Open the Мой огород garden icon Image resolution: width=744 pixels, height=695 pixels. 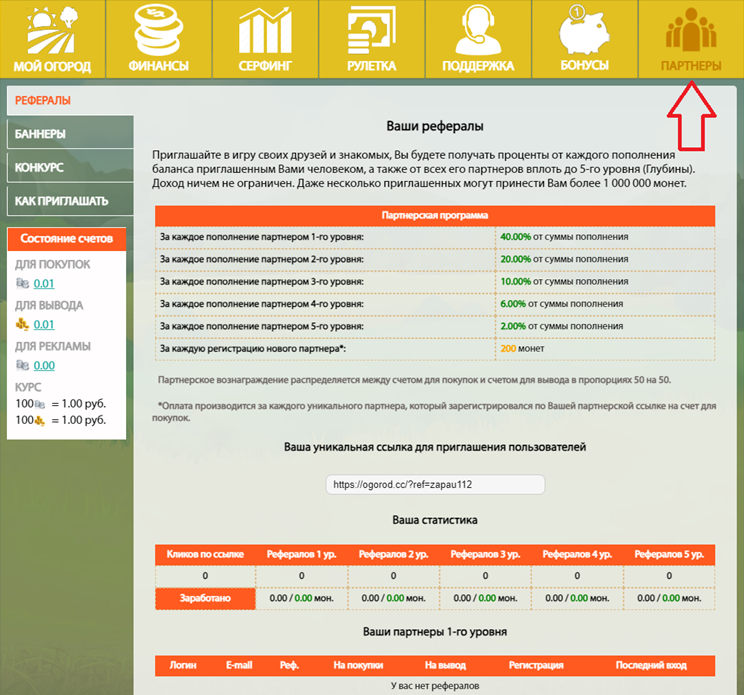tap(52, 29)
